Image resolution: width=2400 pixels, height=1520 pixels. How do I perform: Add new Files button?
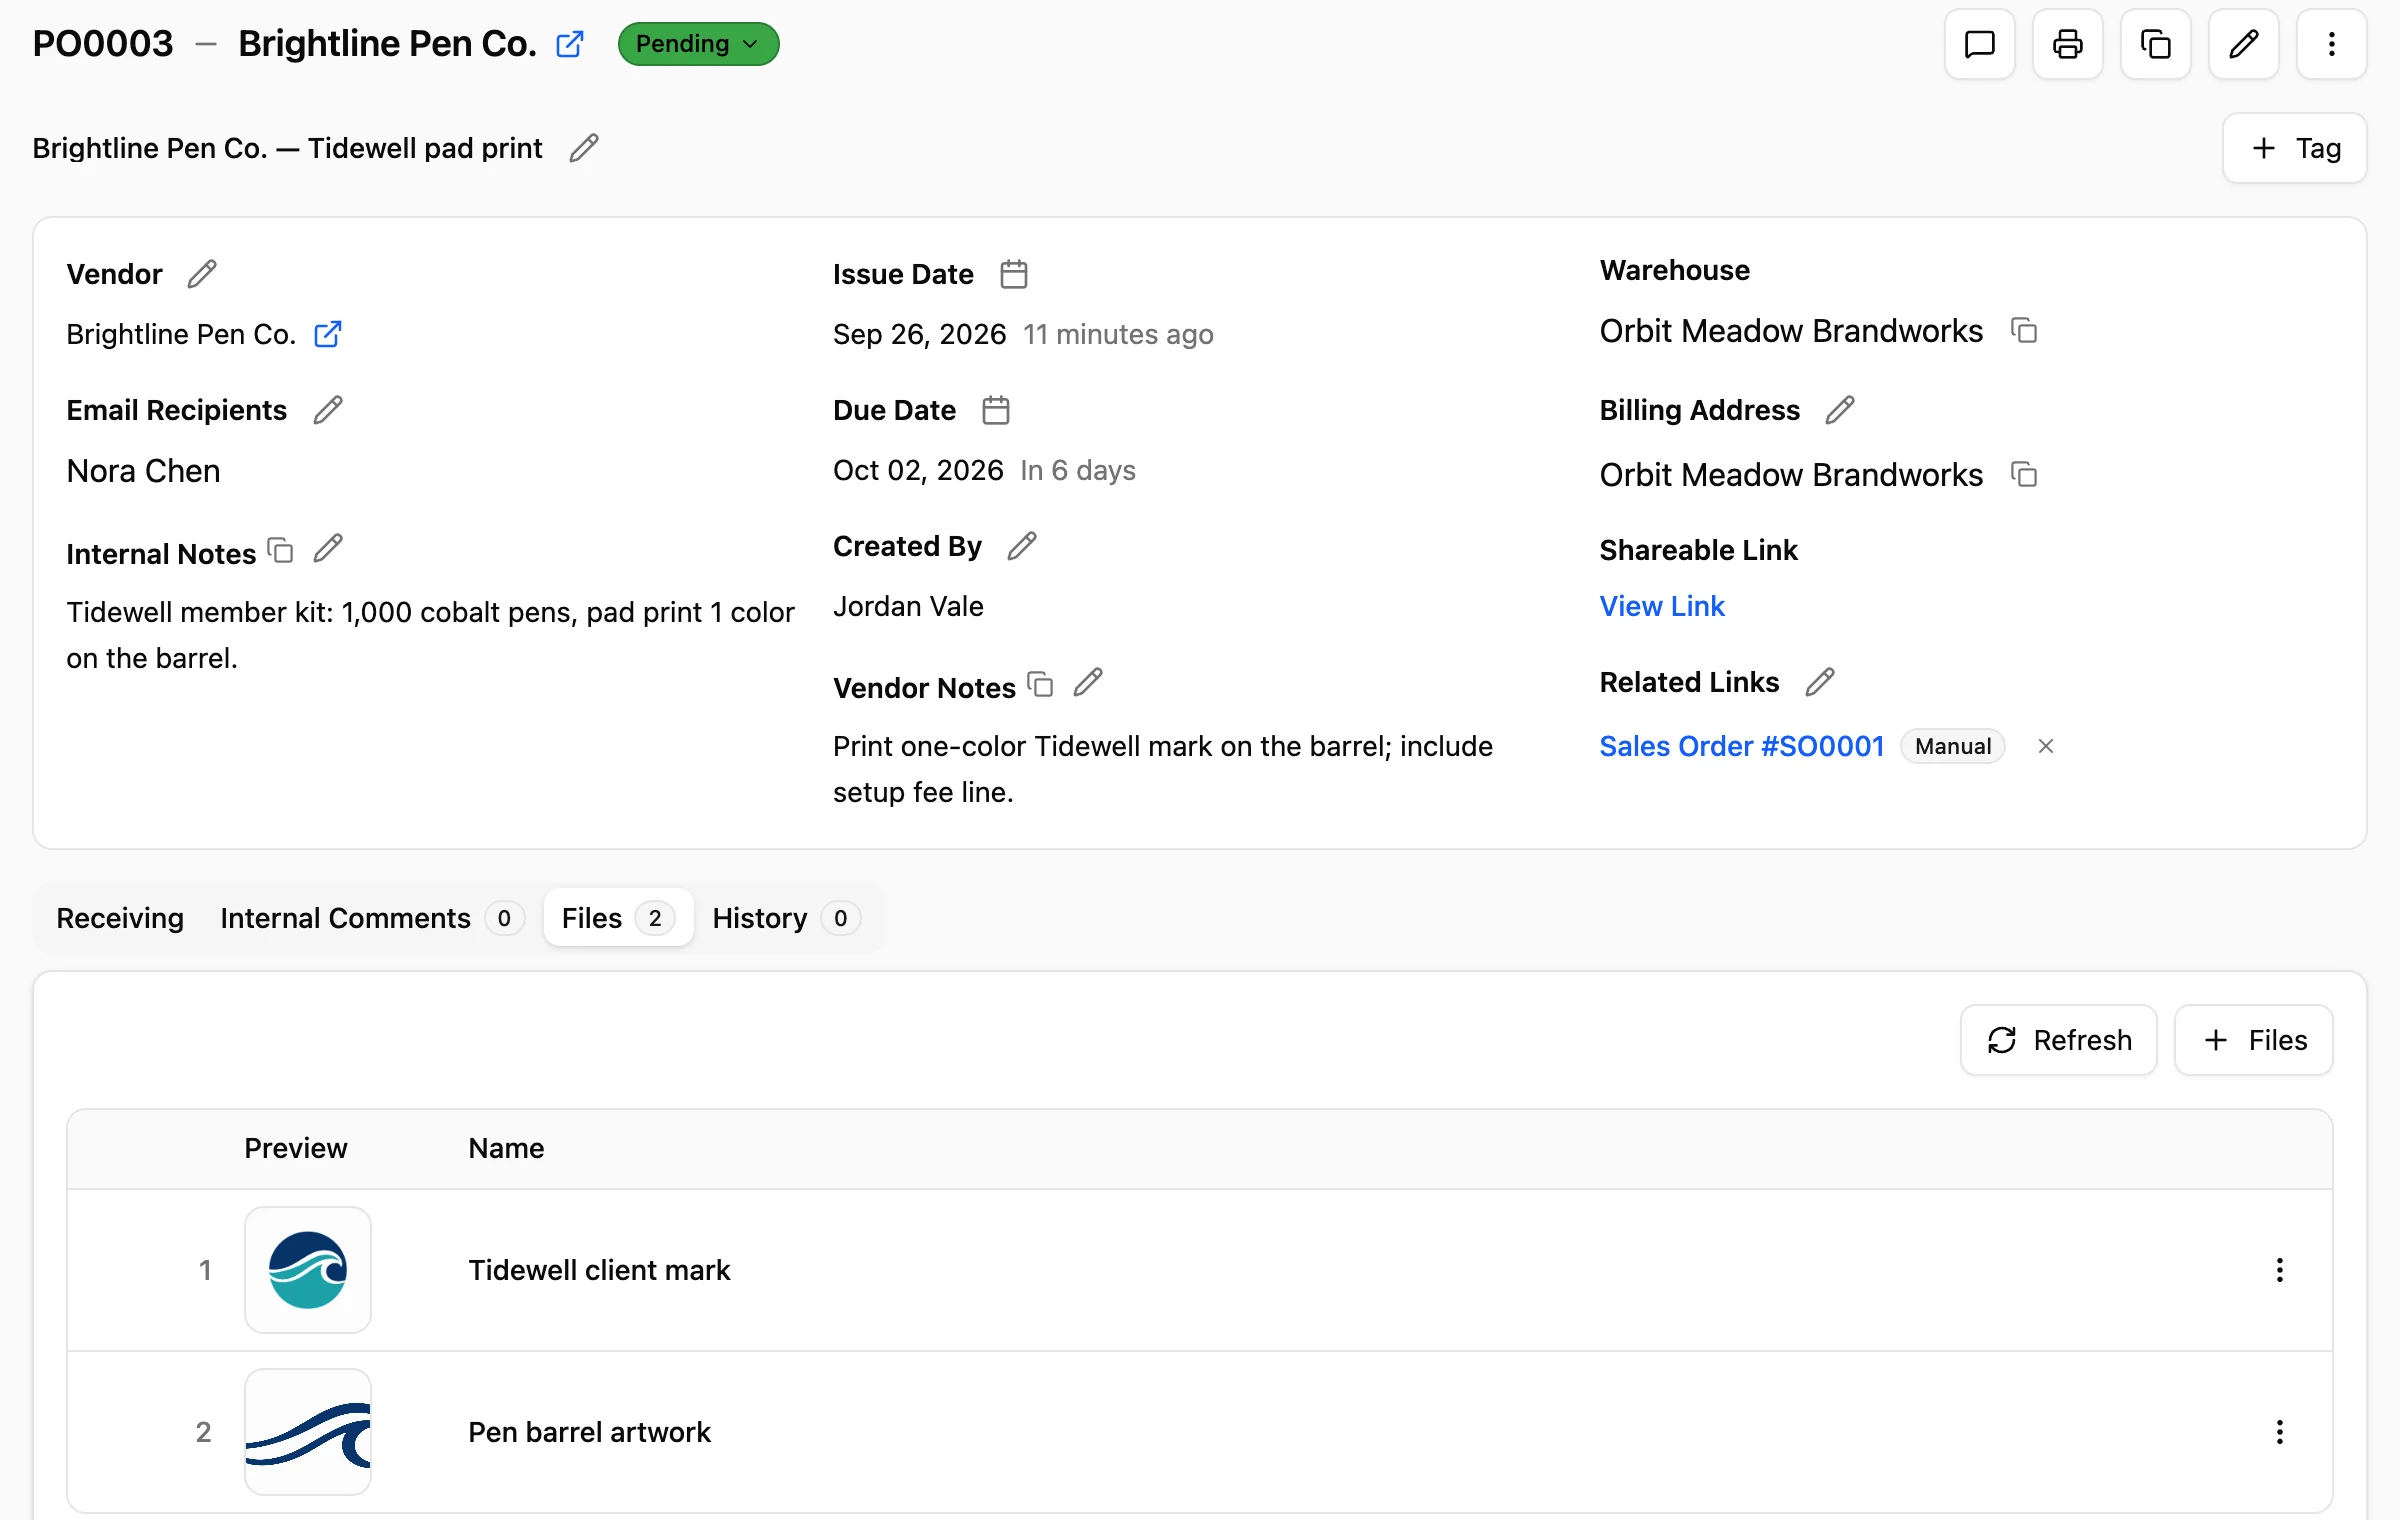(2254, 1040)
